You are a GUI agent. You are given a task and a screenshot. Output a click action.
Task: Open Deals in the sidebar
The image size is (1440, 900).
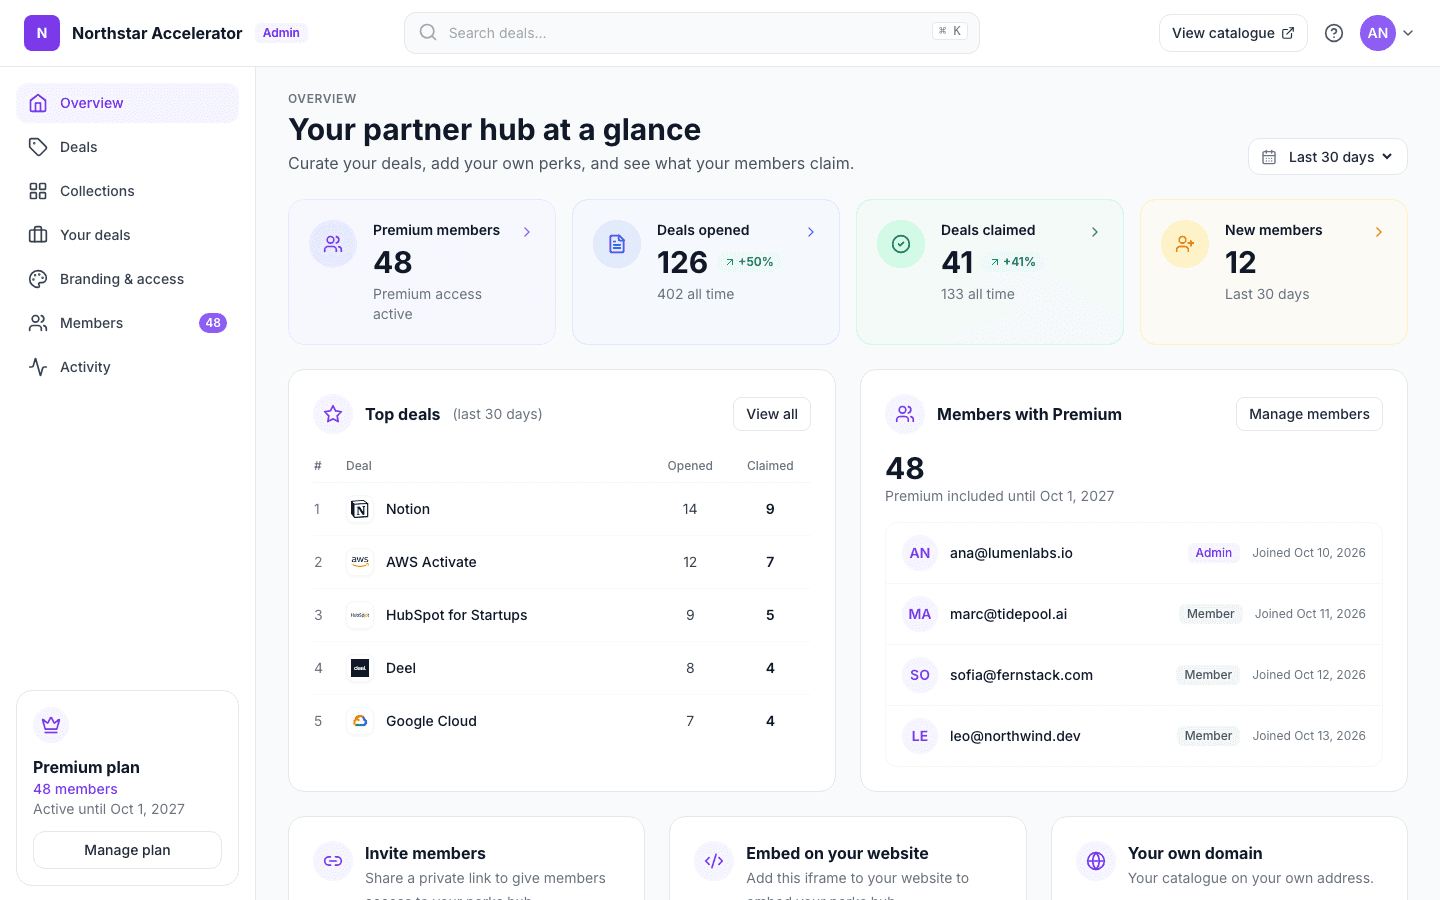[x=127, y=147]
